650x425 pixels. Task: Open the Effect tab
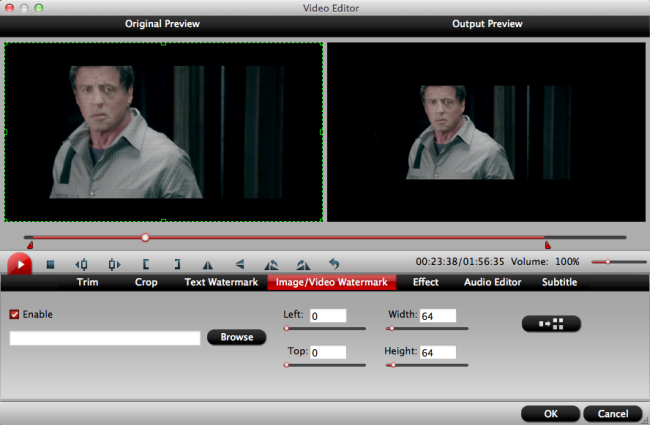(425, 282)
